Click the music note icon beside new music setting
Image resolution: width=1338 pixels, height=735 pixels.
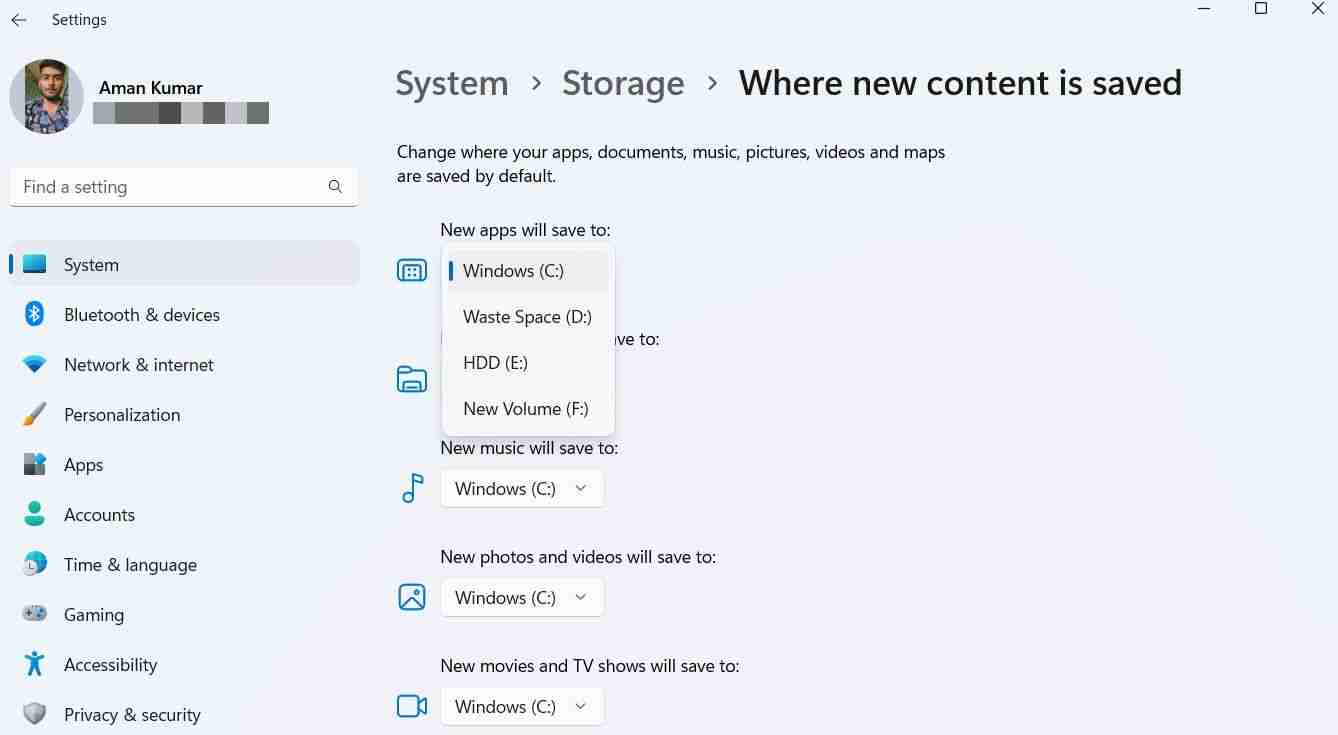(411, 488)
